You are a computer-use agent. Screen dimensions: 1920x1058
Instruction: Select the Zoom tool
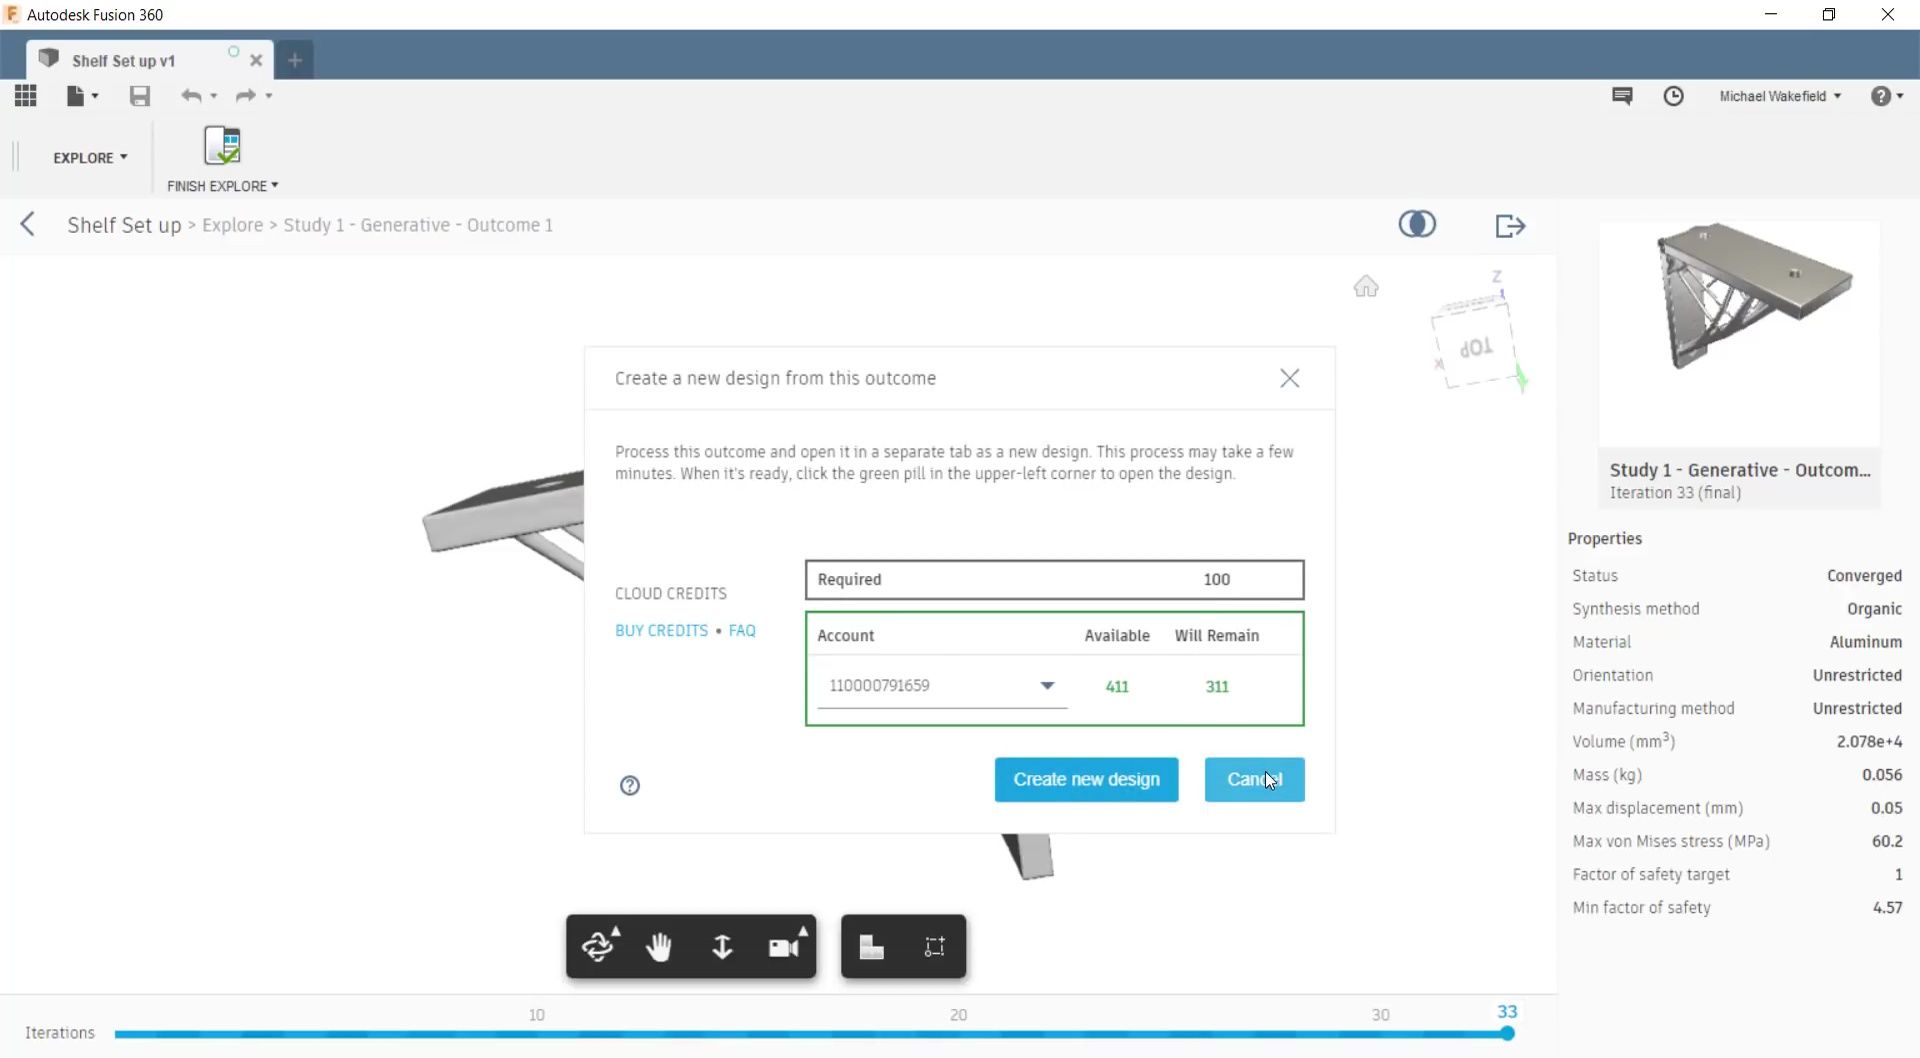[722, 947]
